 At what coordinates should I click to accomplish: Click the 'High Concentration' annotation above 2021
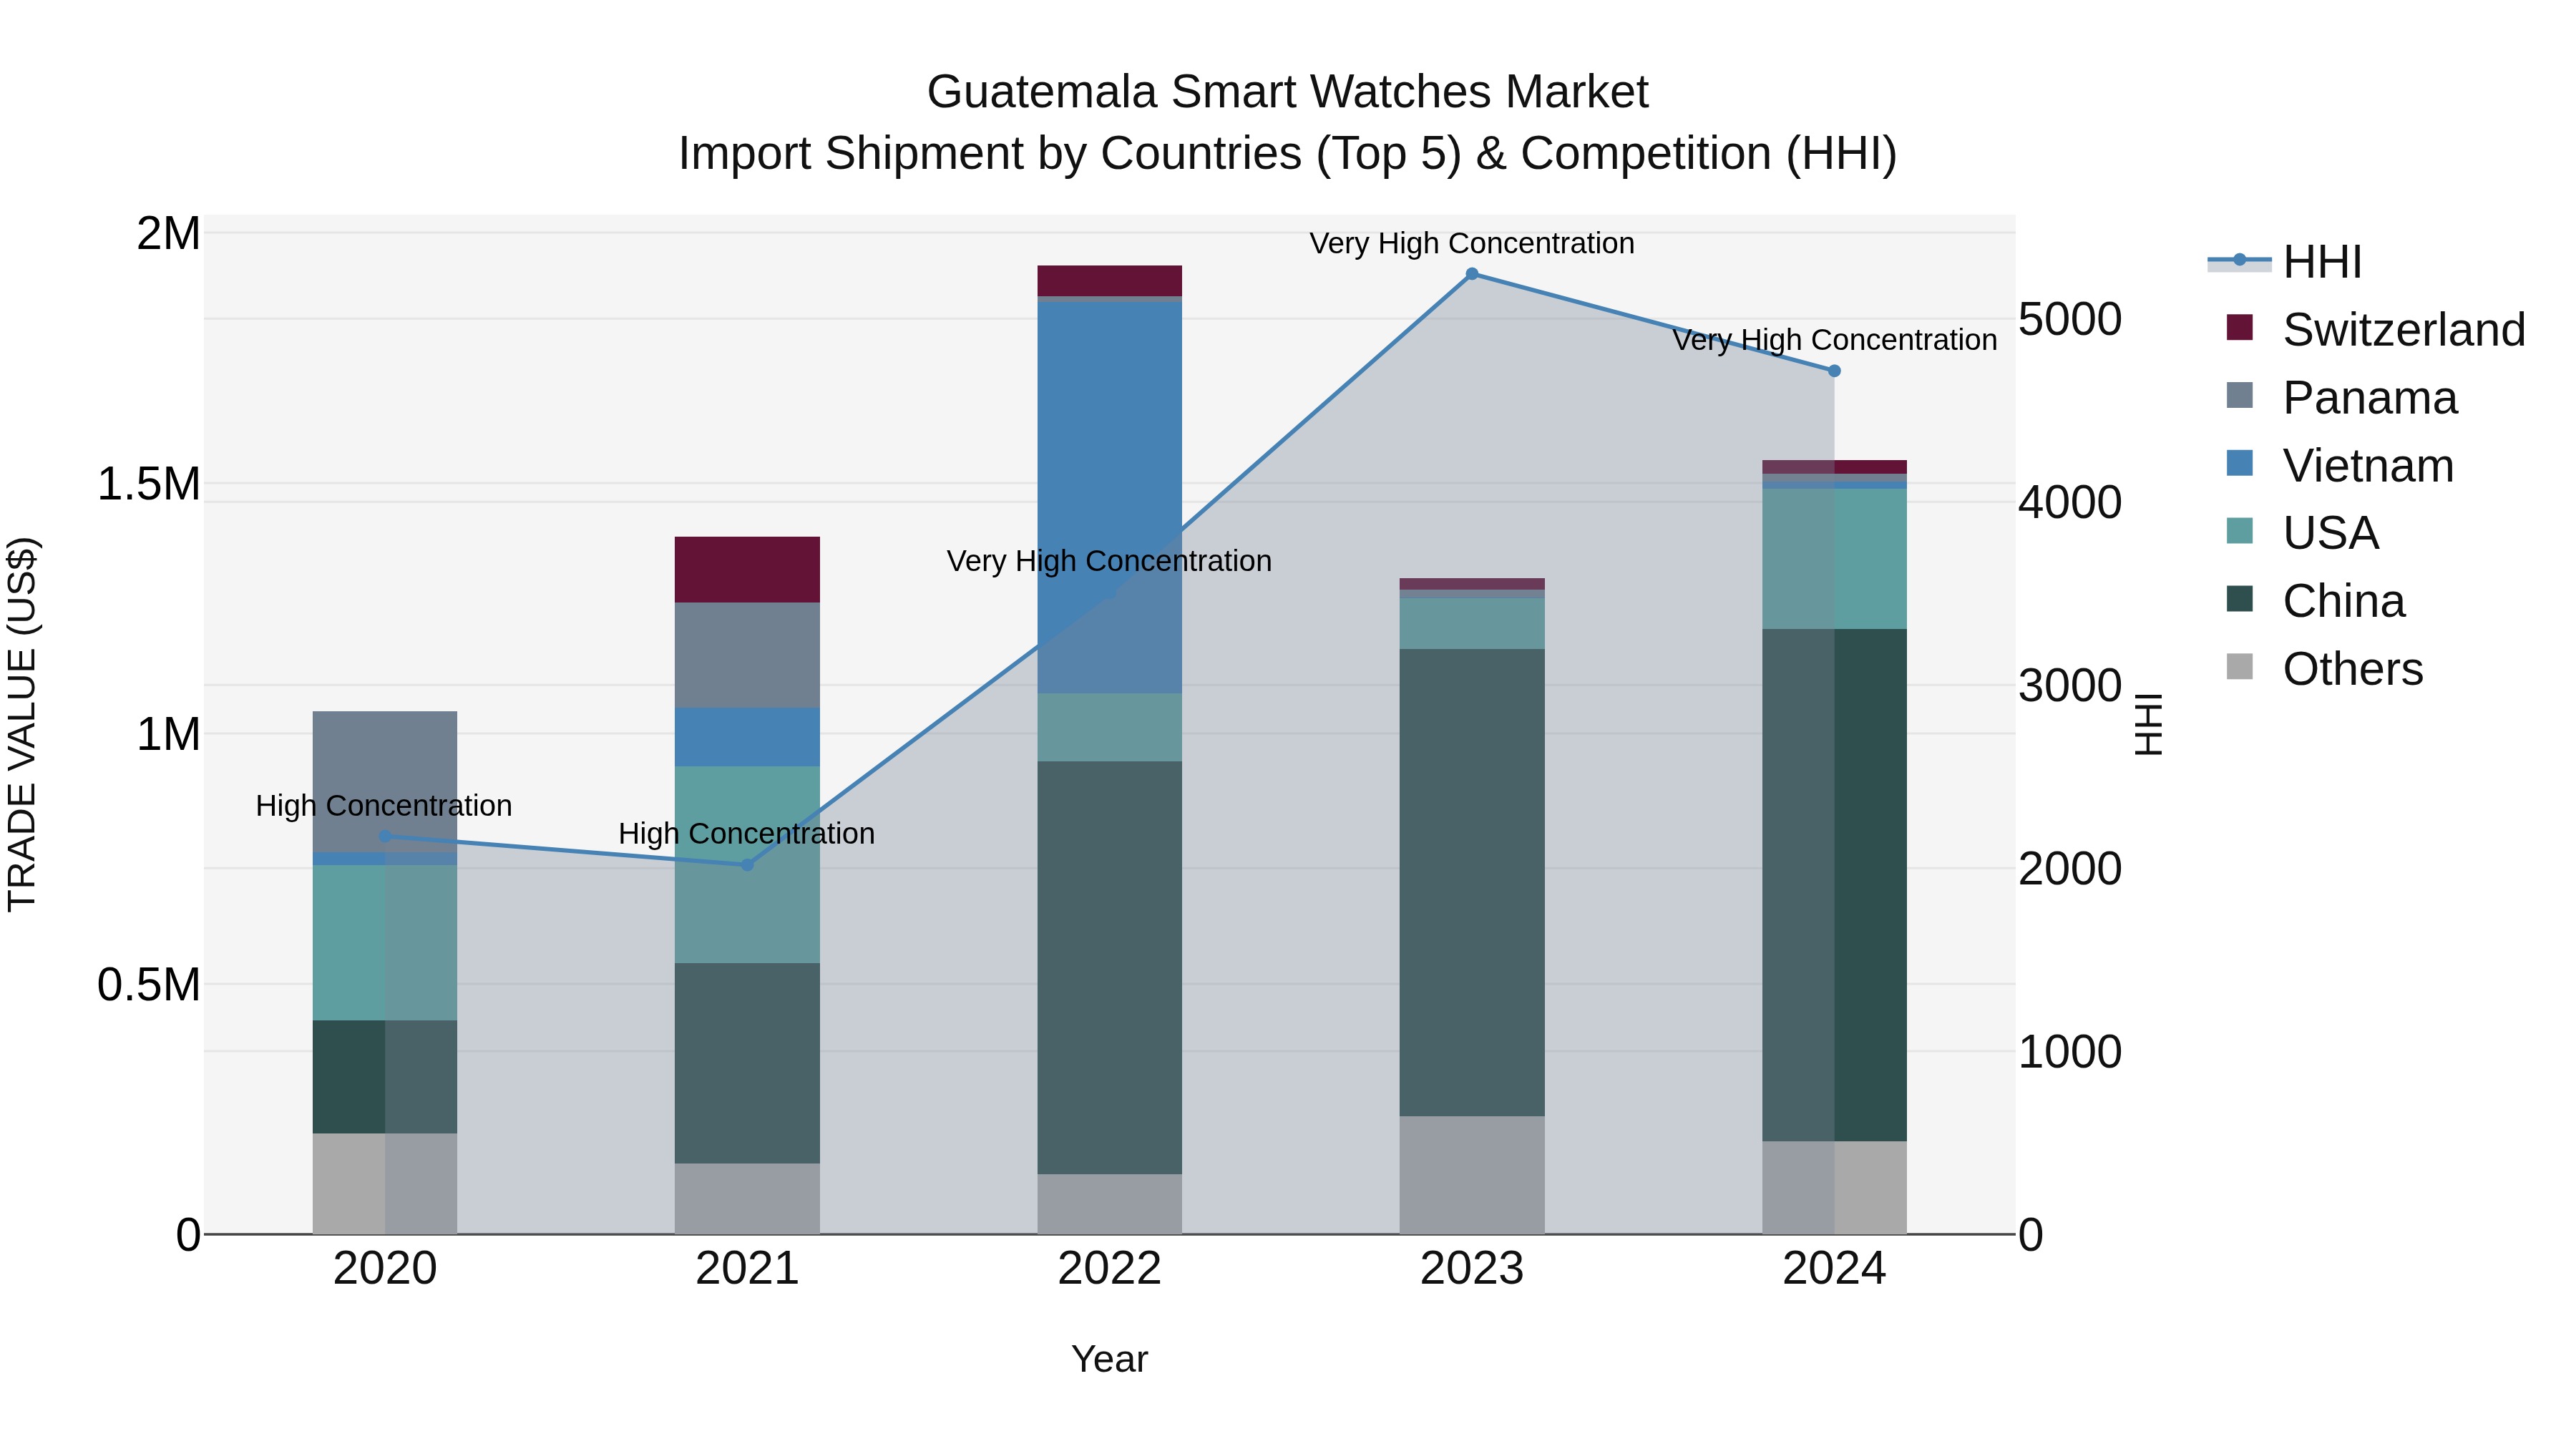tap(747, 833)
